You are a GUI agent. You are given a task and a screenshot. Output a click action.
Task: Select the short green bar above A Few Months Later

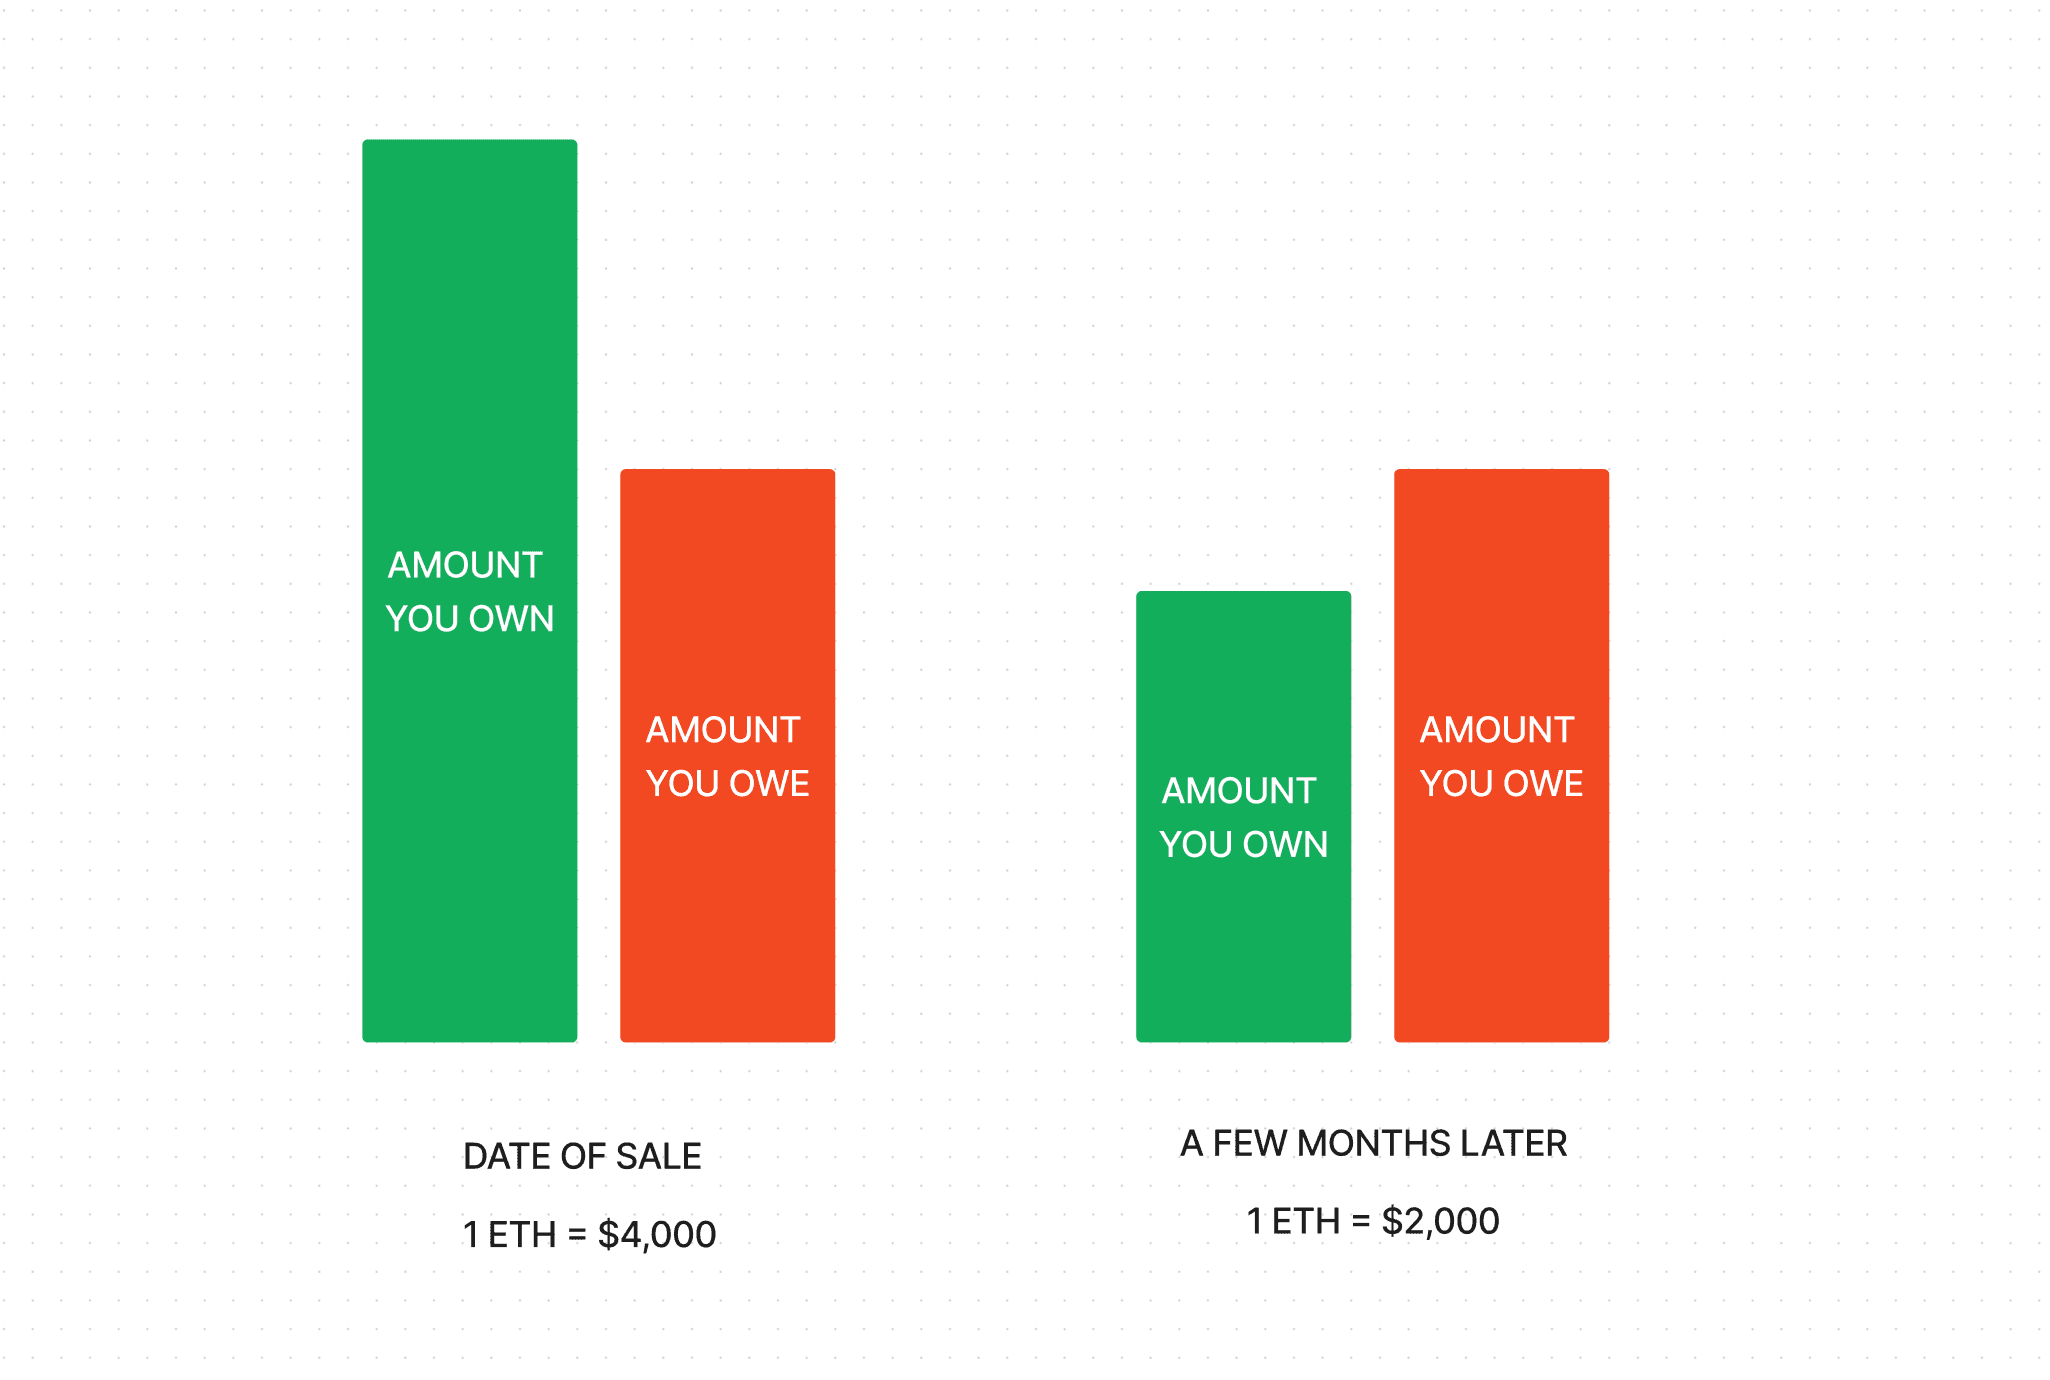pyautogui.click(x=1243, y=816)
